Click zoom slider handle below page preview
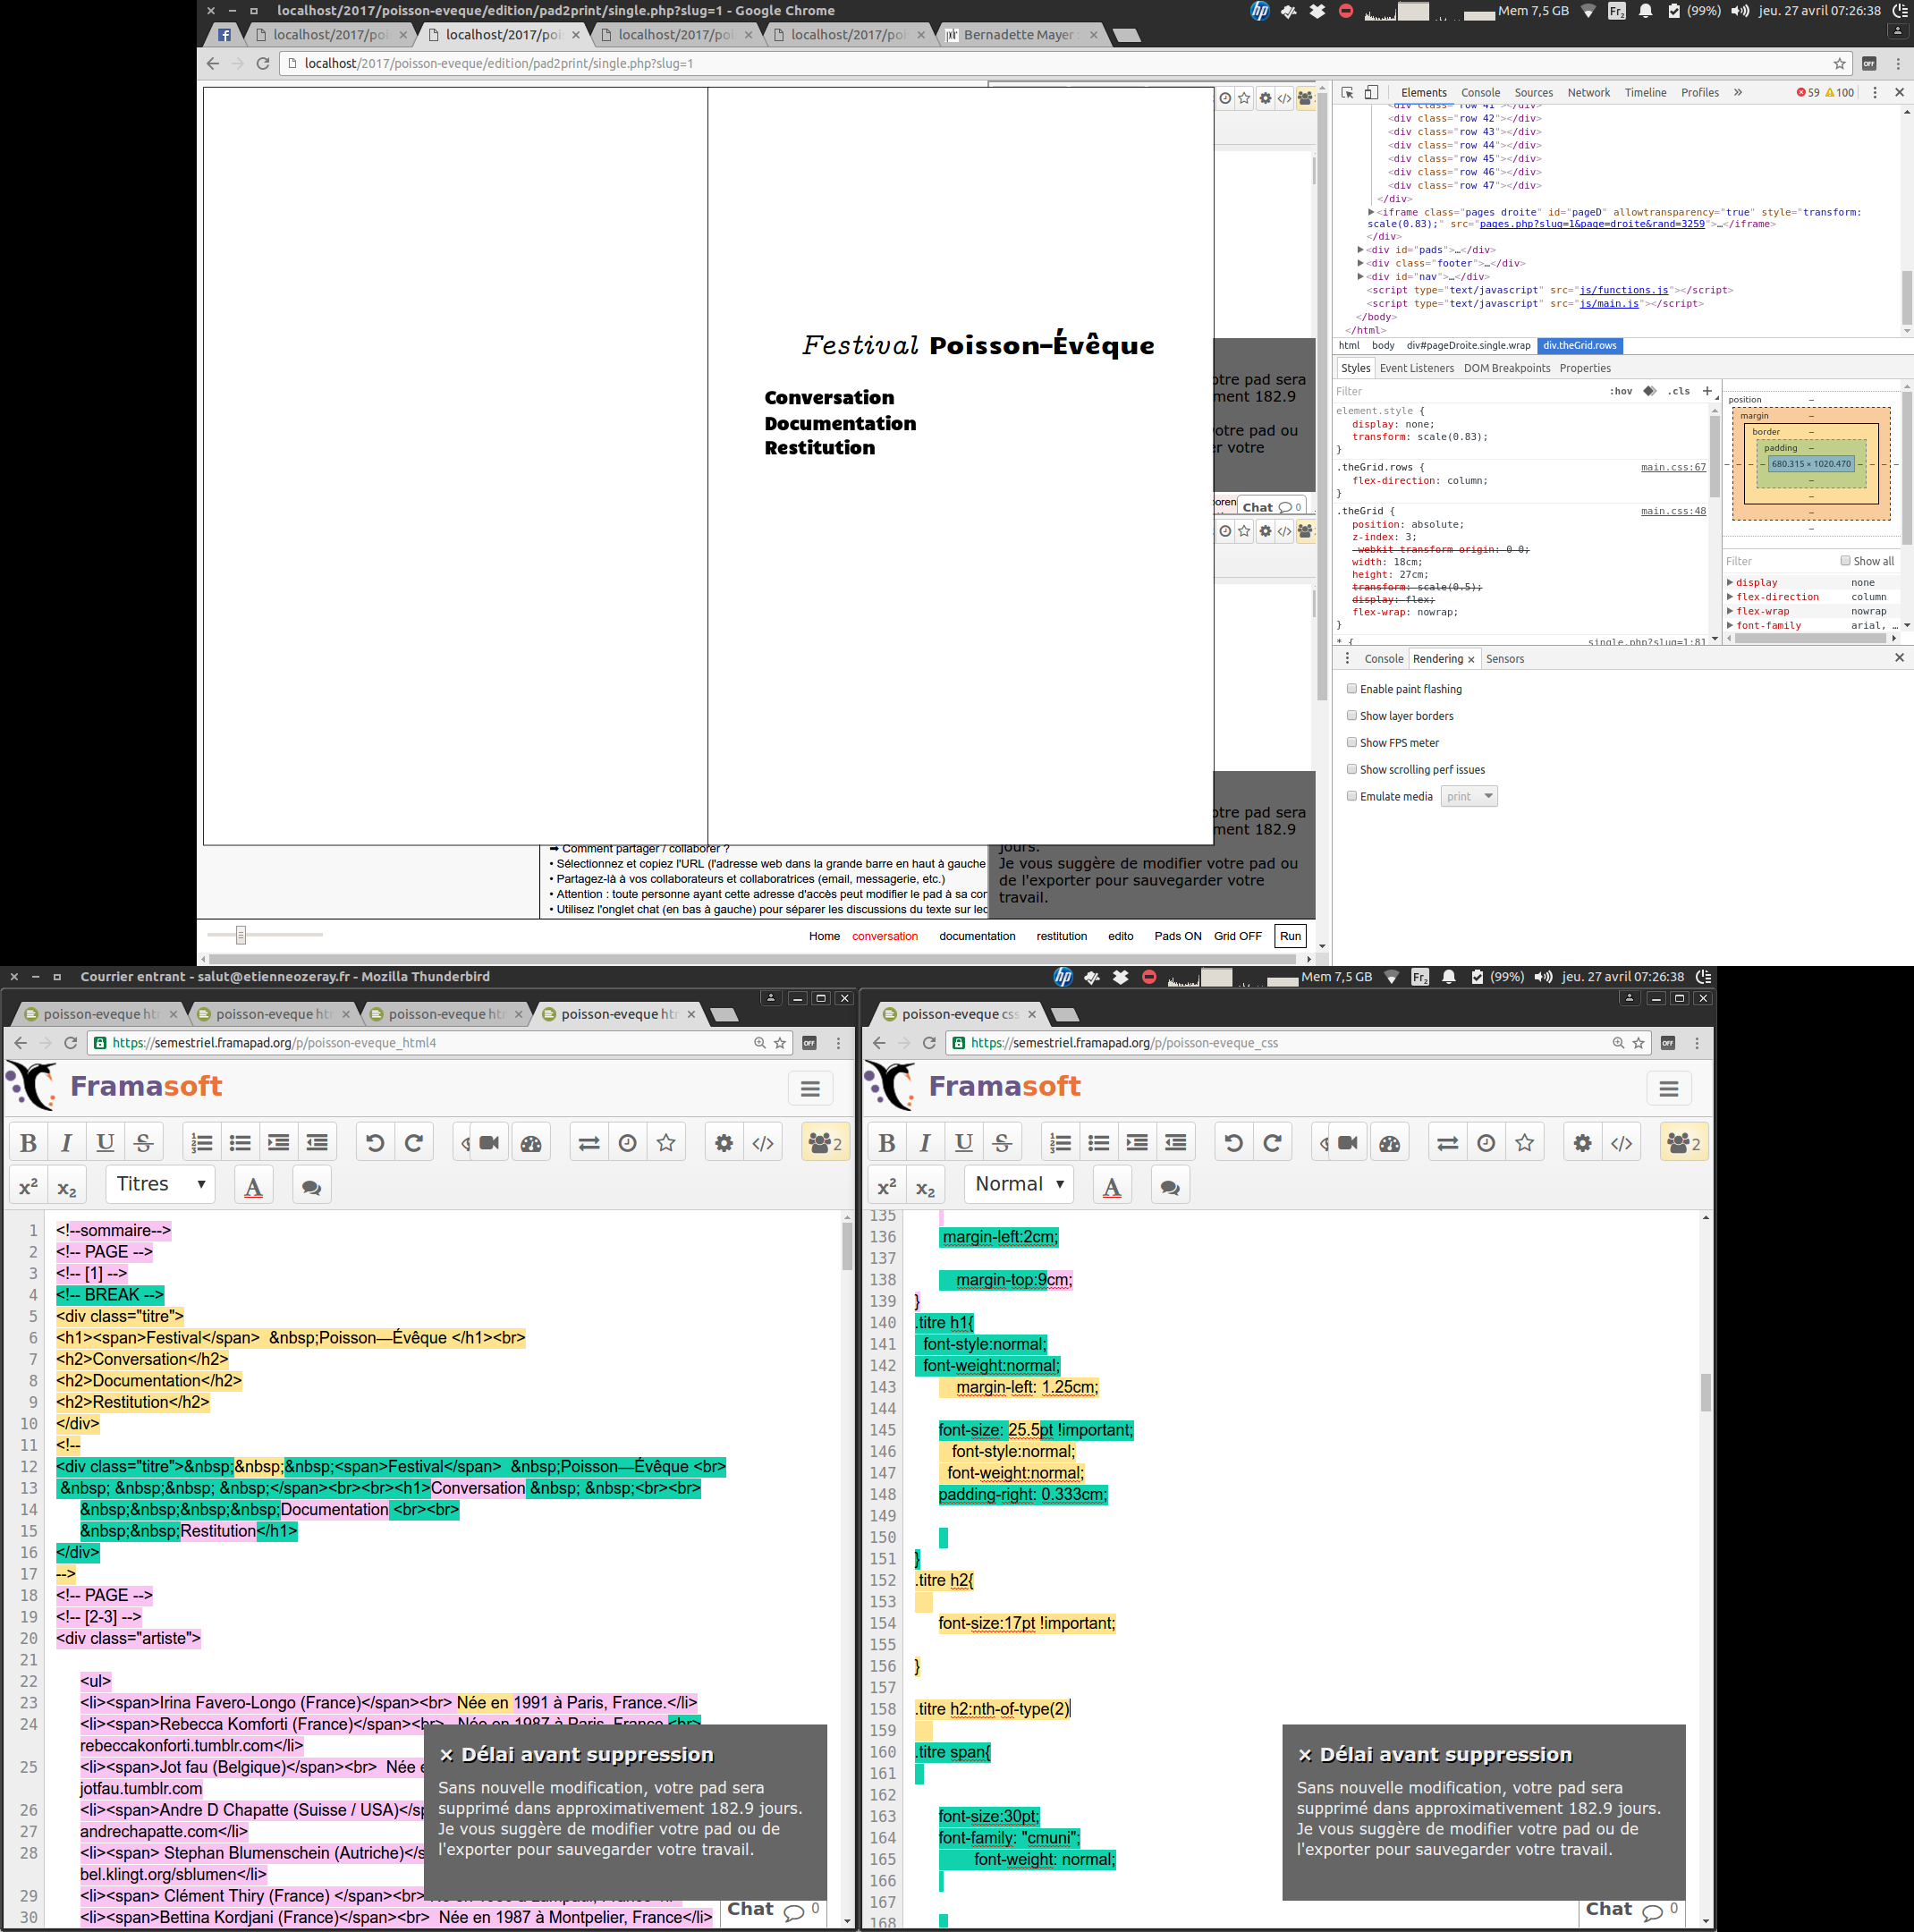This screenshot has height=1932, width=1914. point(241,935)
